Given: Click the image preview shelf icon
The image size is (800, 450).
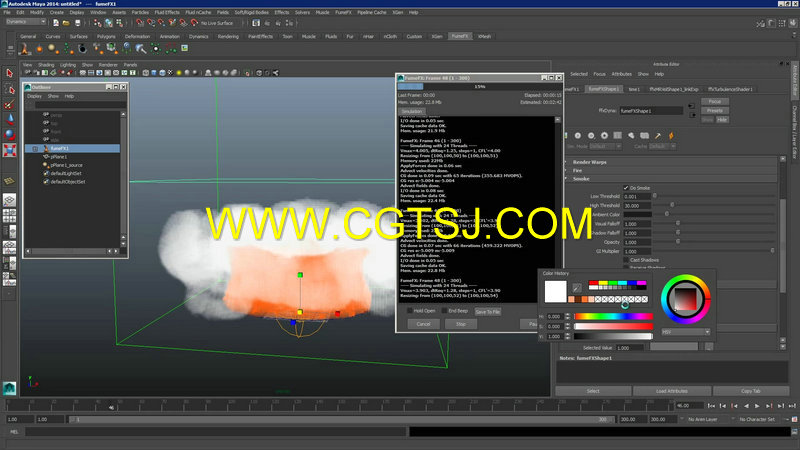Looking at the screenshot, I should pos(185,48).
